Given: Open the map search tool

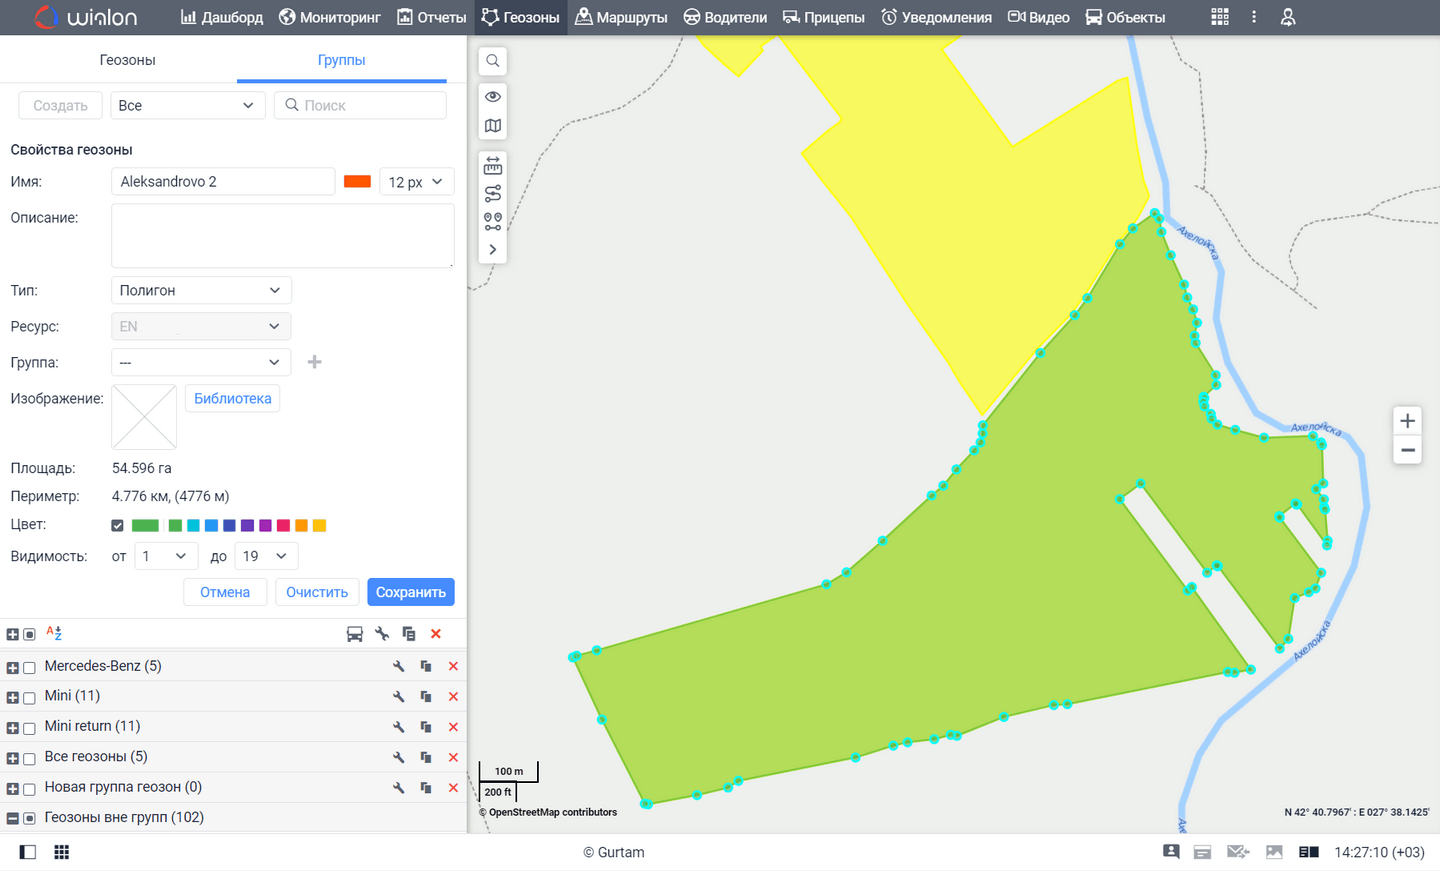Looking at the screenshot, I should coord(493,61).
